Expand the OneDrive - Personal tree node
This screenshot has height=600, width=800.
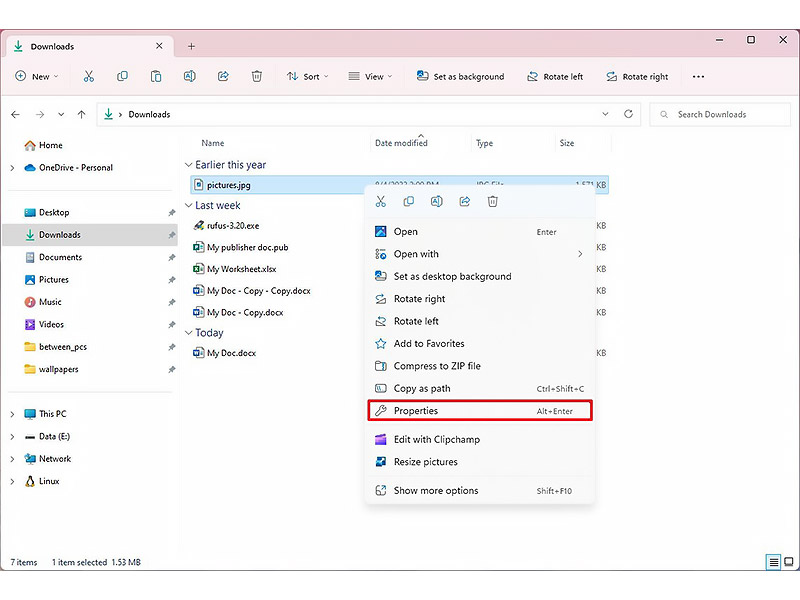pos(12,168)
